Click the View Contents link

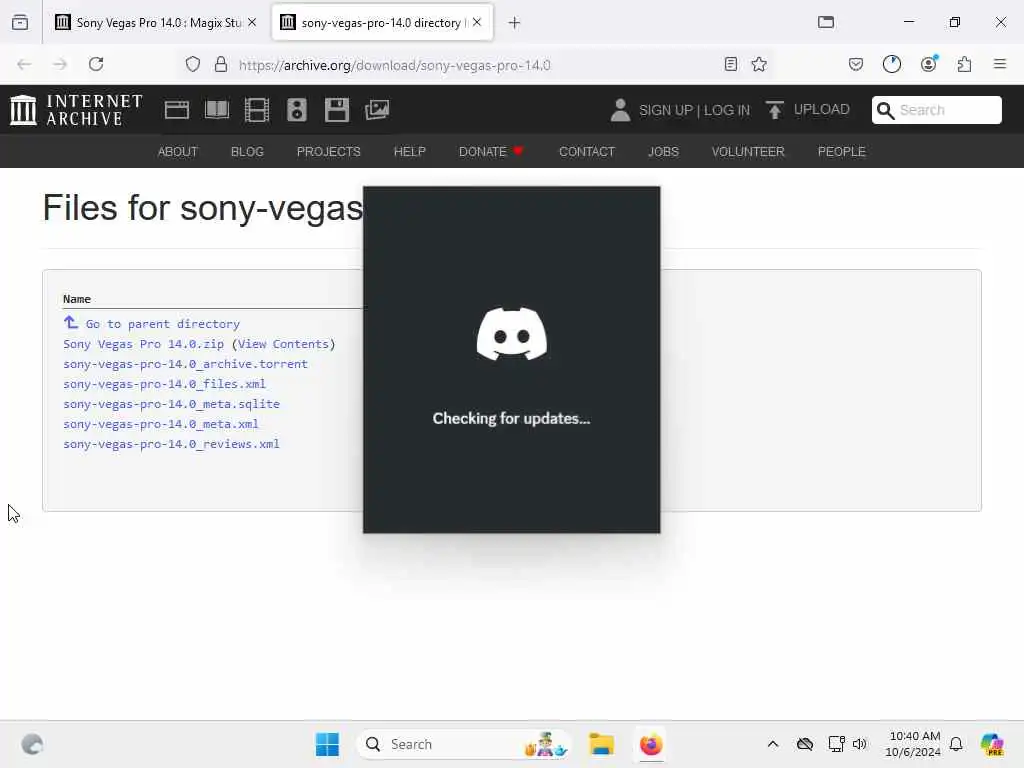(283, 344)
